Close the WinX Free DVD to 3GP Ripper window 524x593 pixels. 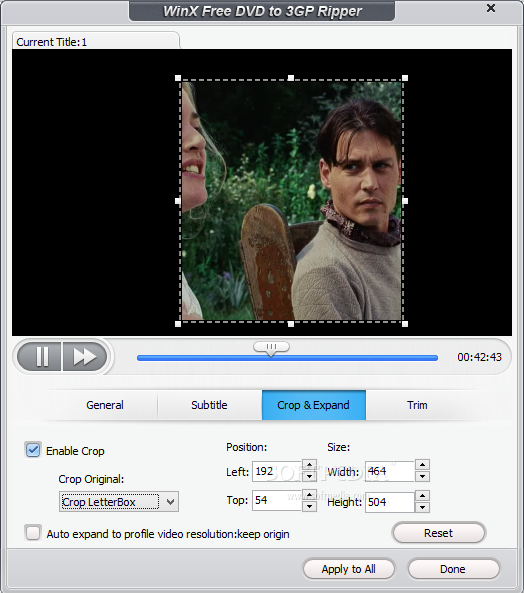[x=491, y=8]
